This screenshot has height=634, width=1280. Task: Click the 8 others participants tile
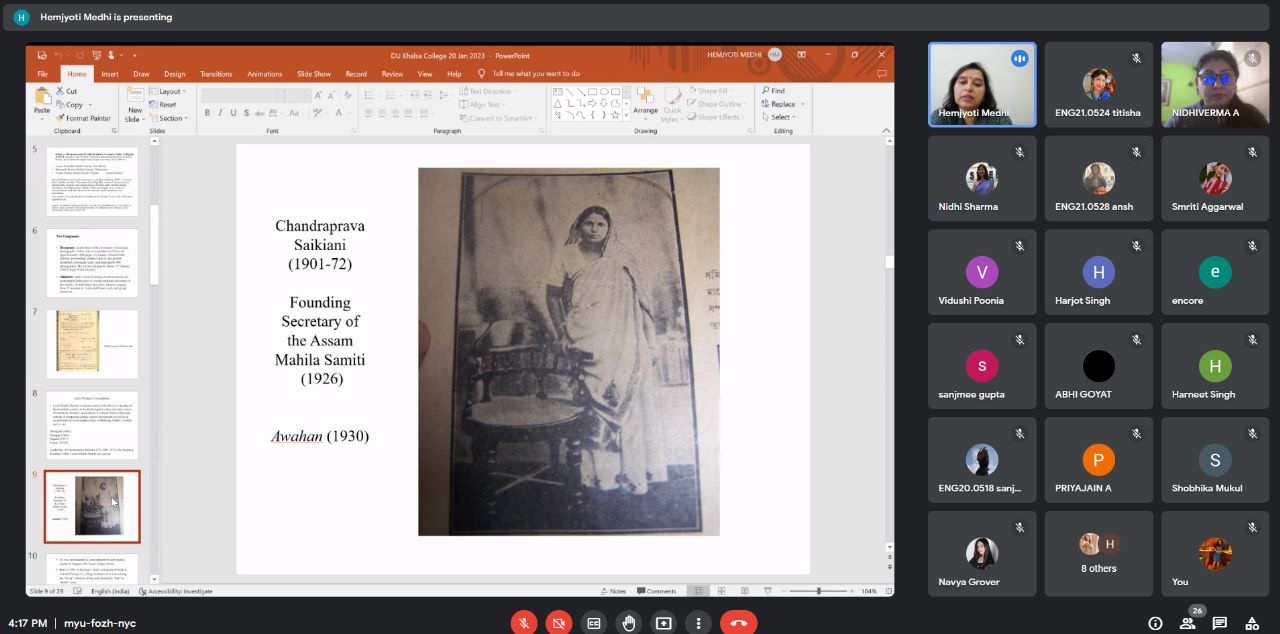tap(1098, 554)
